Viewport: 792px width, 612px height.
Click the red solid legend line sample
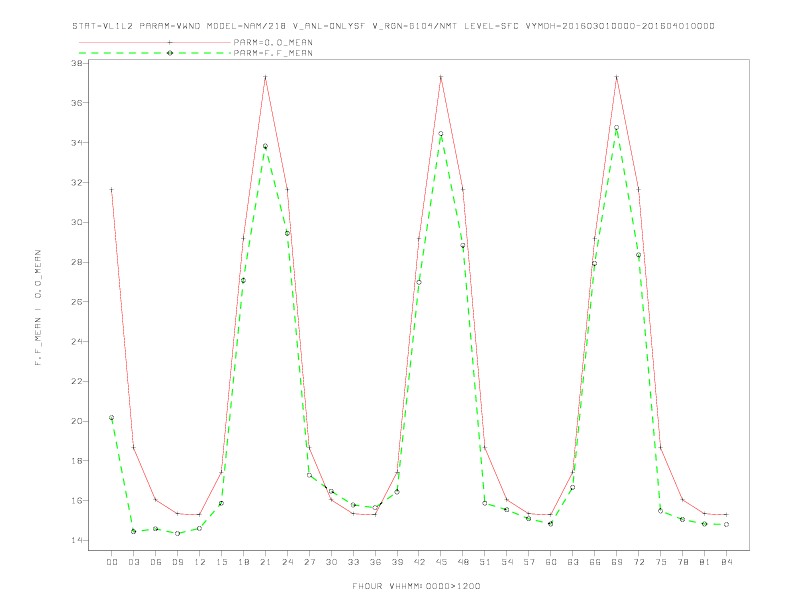(x=155, y=42)
